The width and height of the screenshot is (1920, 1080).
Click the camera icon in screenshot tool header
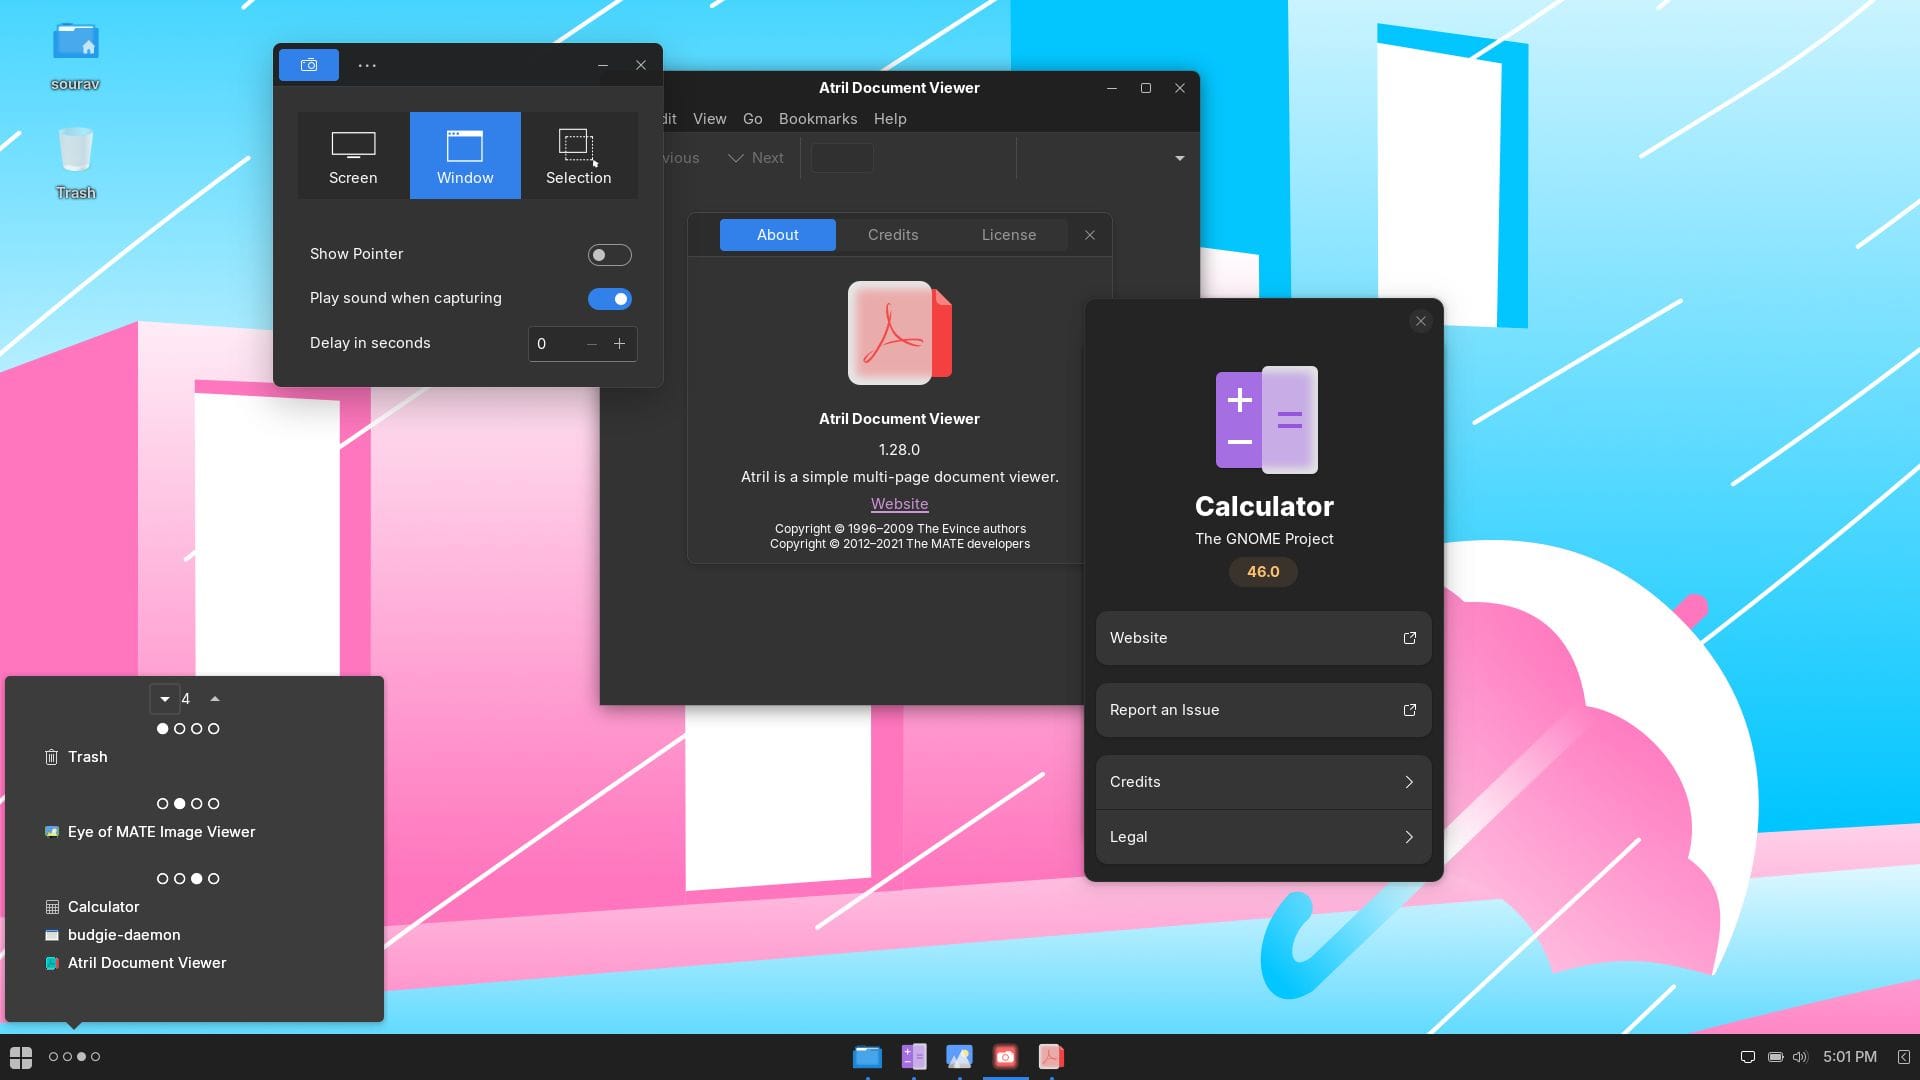click(309, 64)
